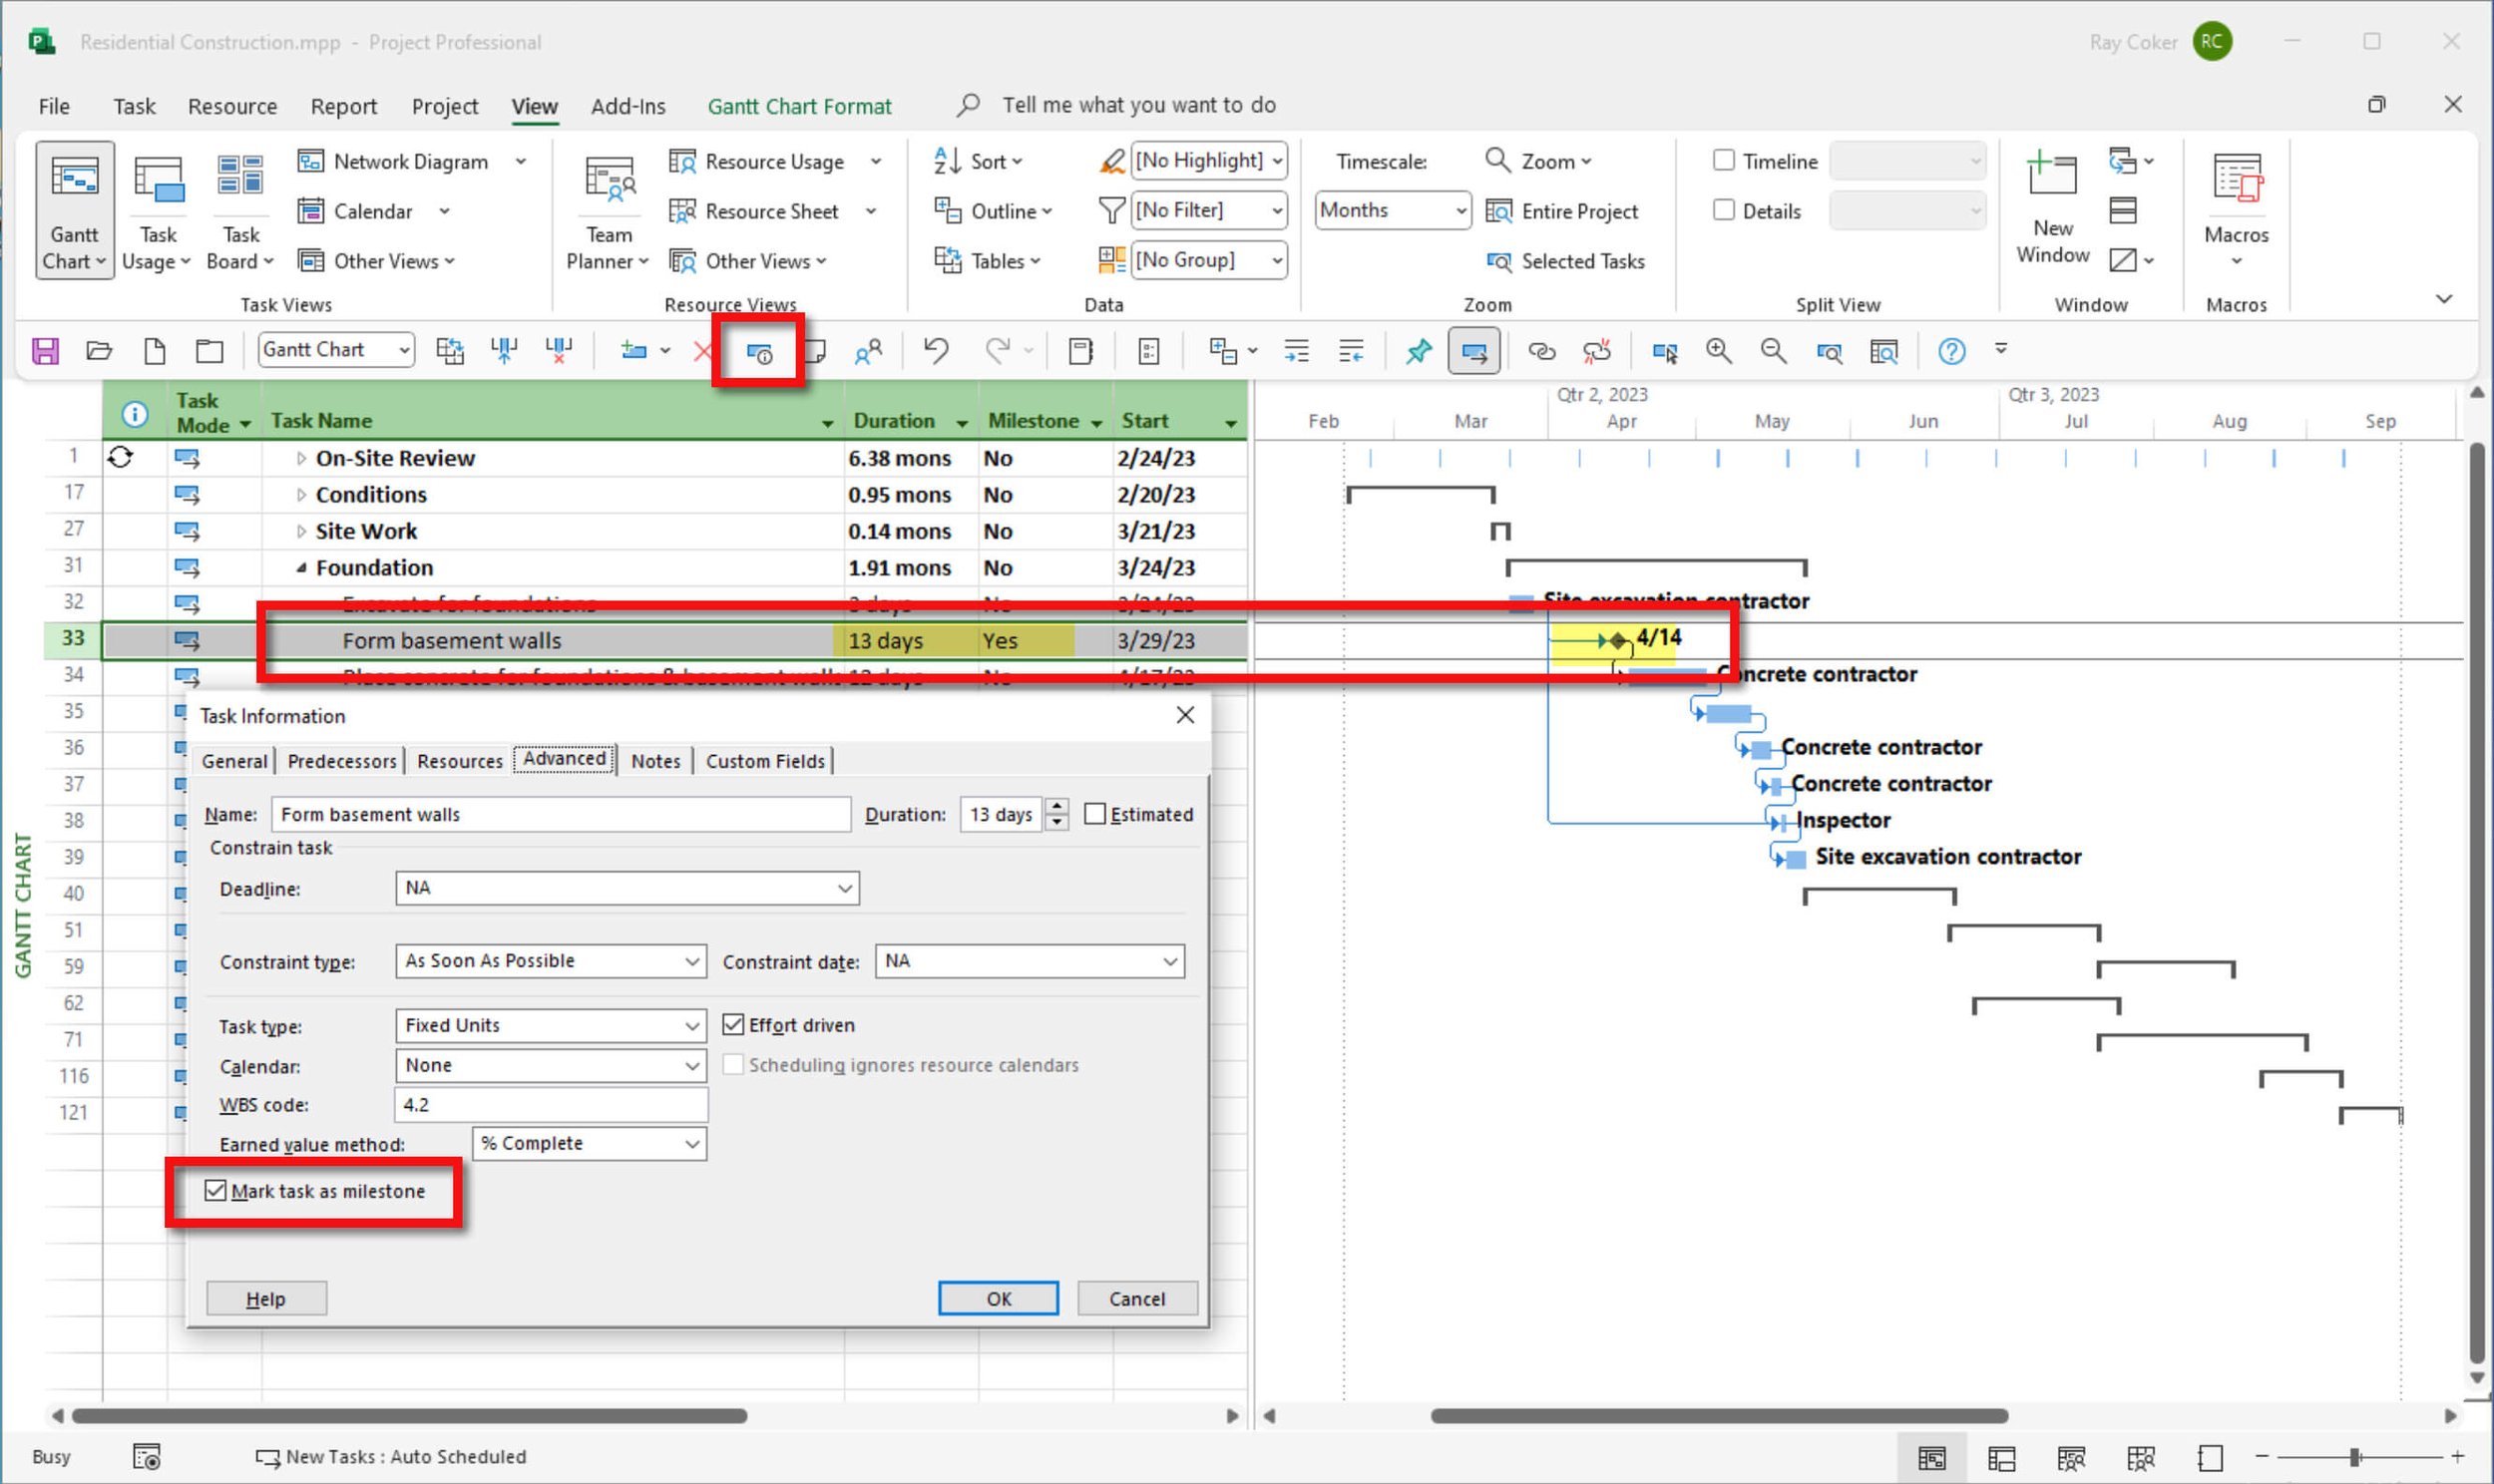Click the Undo arrow icon
Screen dimensions: 2494x1484
click(x=936, y=350)
